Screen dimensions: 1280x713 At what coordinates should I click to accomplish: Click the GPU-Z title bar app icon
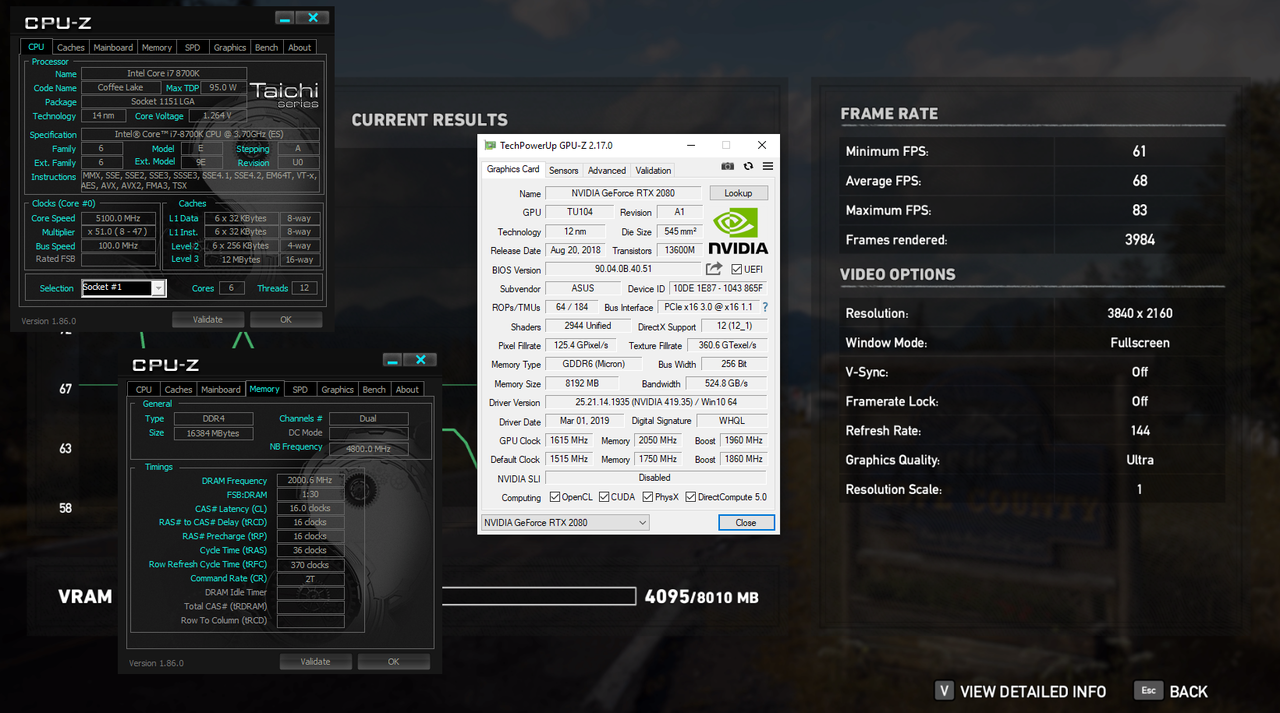490,145
